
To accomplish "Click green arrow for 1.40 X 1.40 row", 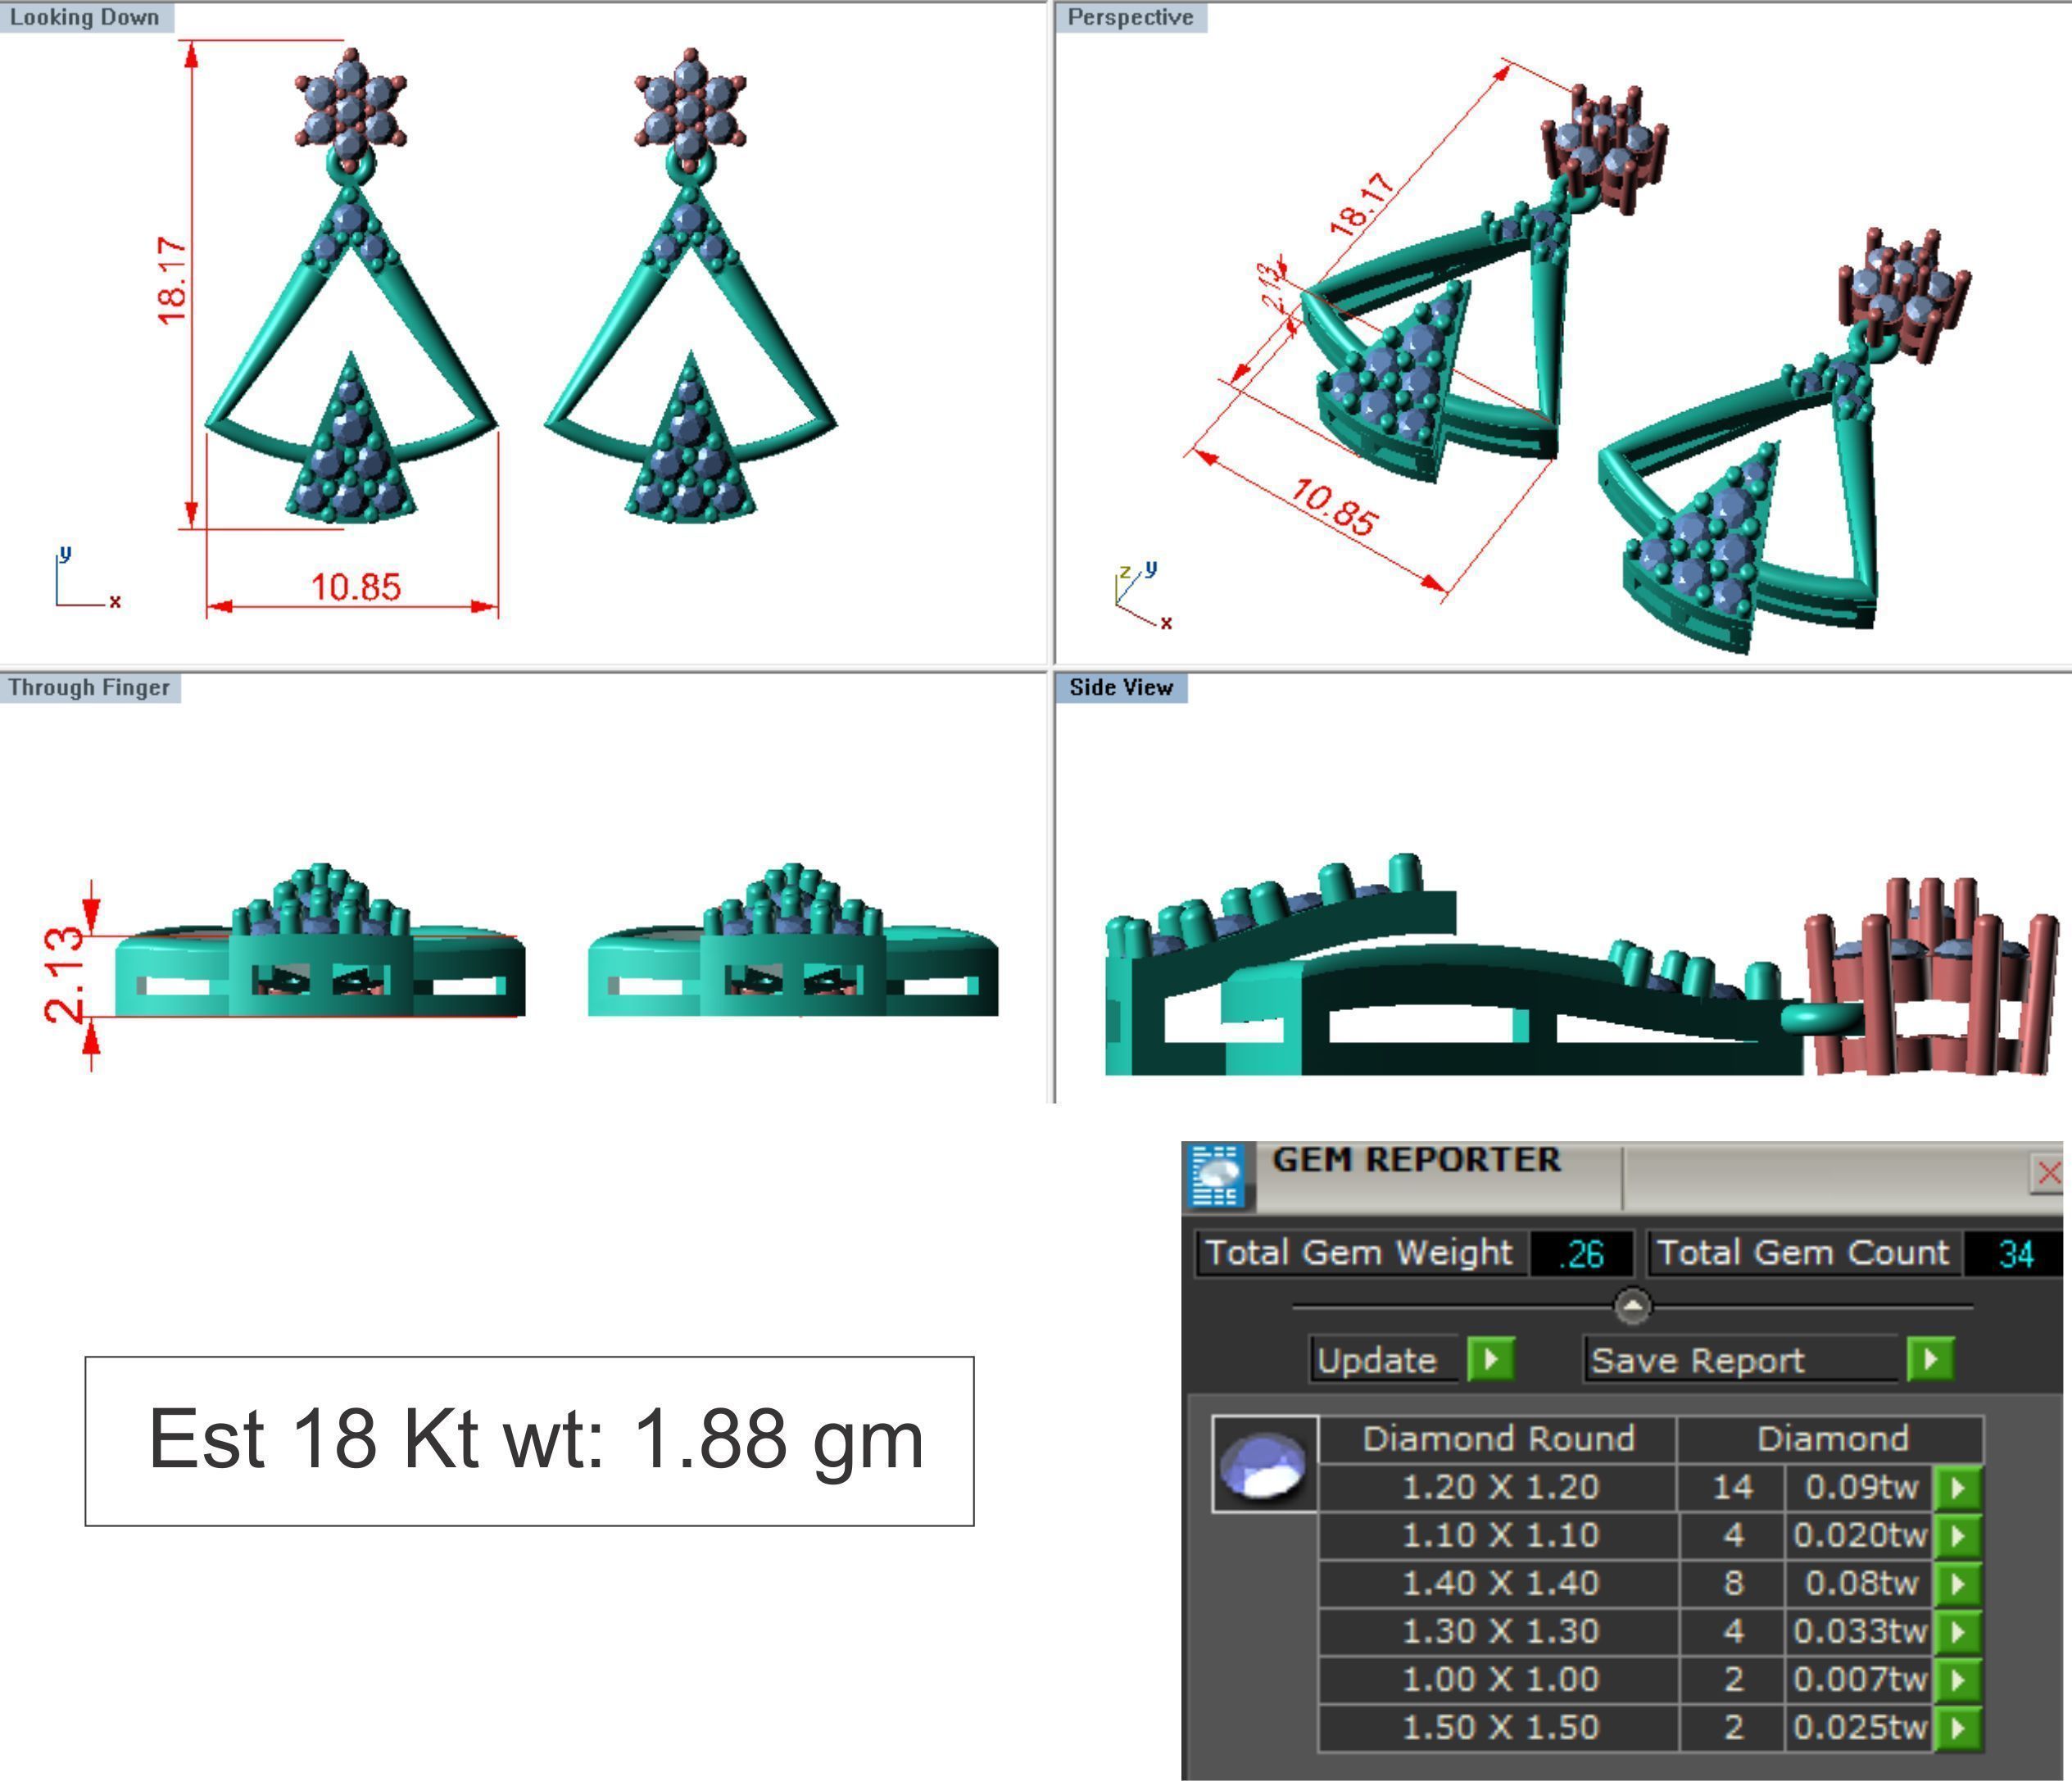I will pyautogui.click(x=1958, y=1583).
